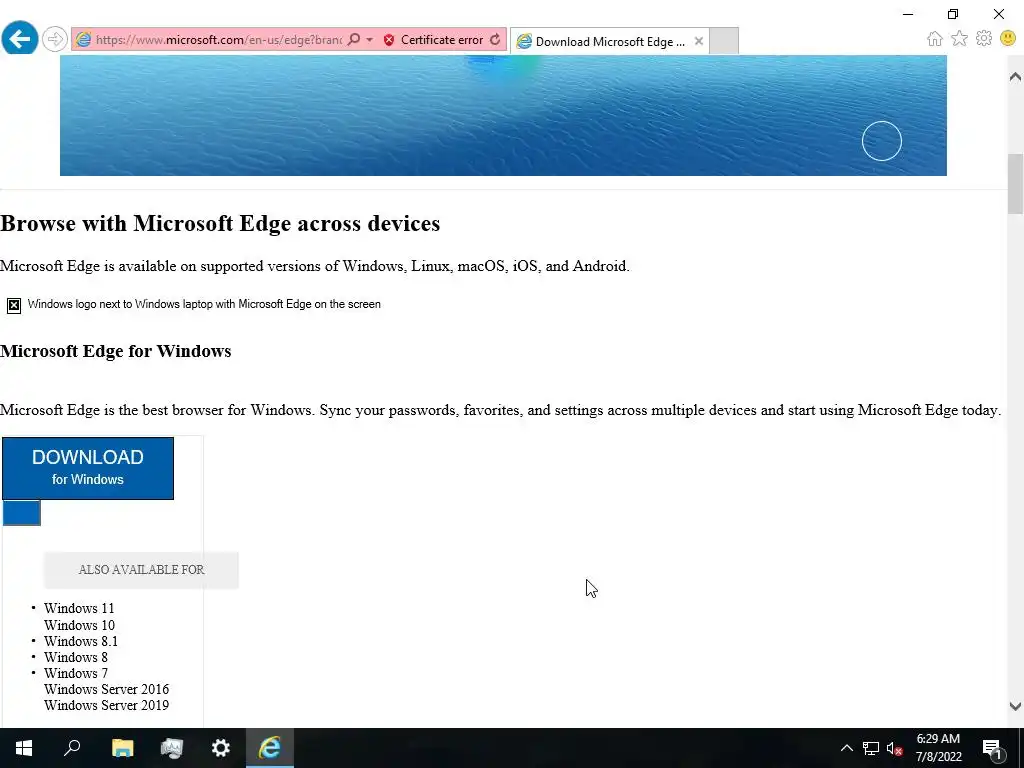This screenshot has height=768, width=1024.
Task: Open Server Manager taskbar icon
Action: tap(171, 748)
